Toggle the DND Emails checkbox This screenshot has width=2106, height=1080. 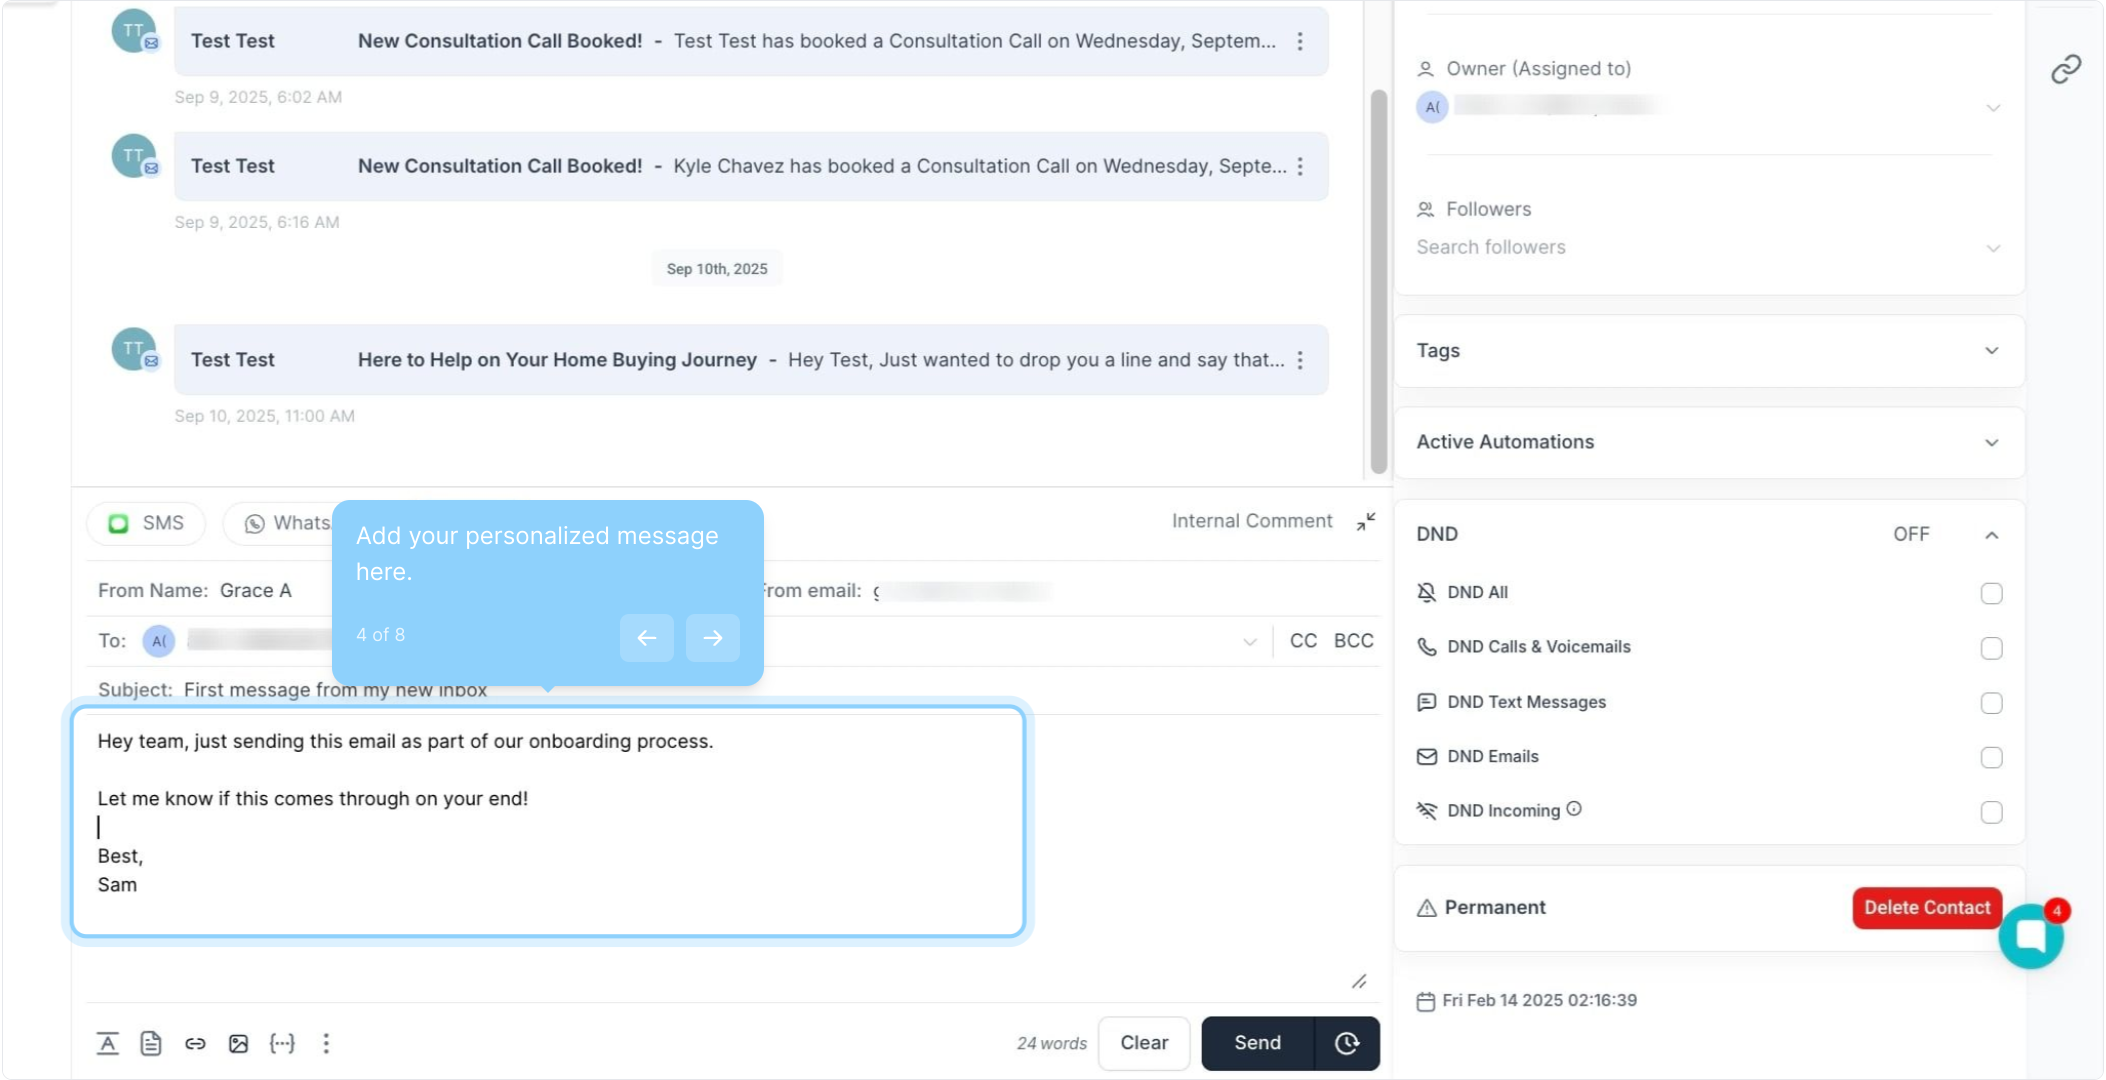[x=1991, y=757]
